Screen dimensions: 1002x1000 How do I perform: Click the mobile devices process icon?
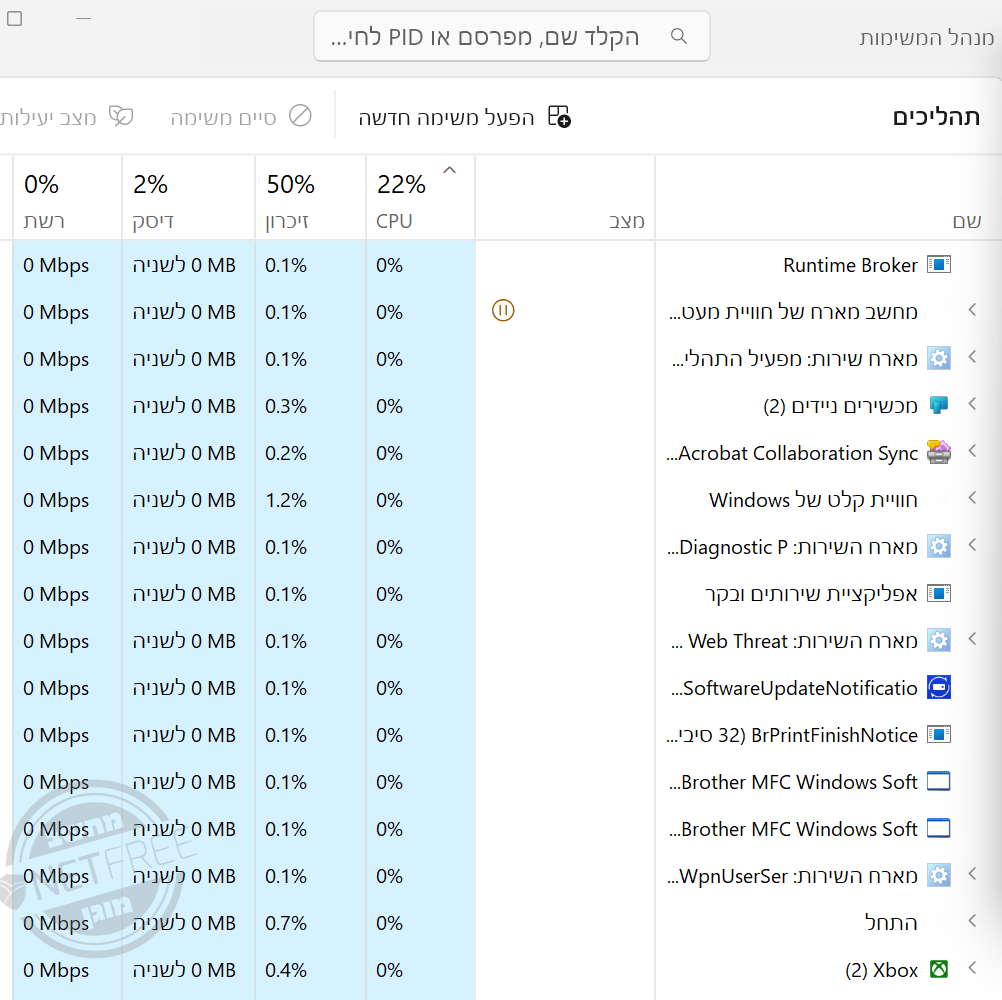[939, 405]
